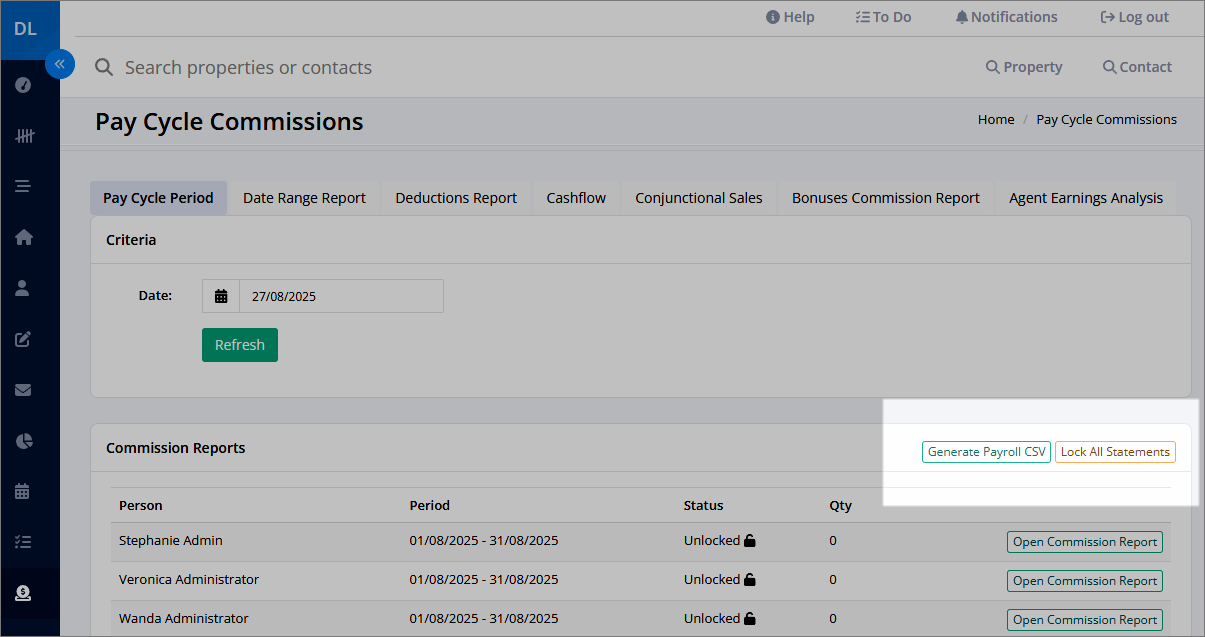Image resolution: width=1205 pixels, height=637 pixels.
Task: Click the green Refresh button
Action: pyautogui.click(x=240, y=345)
